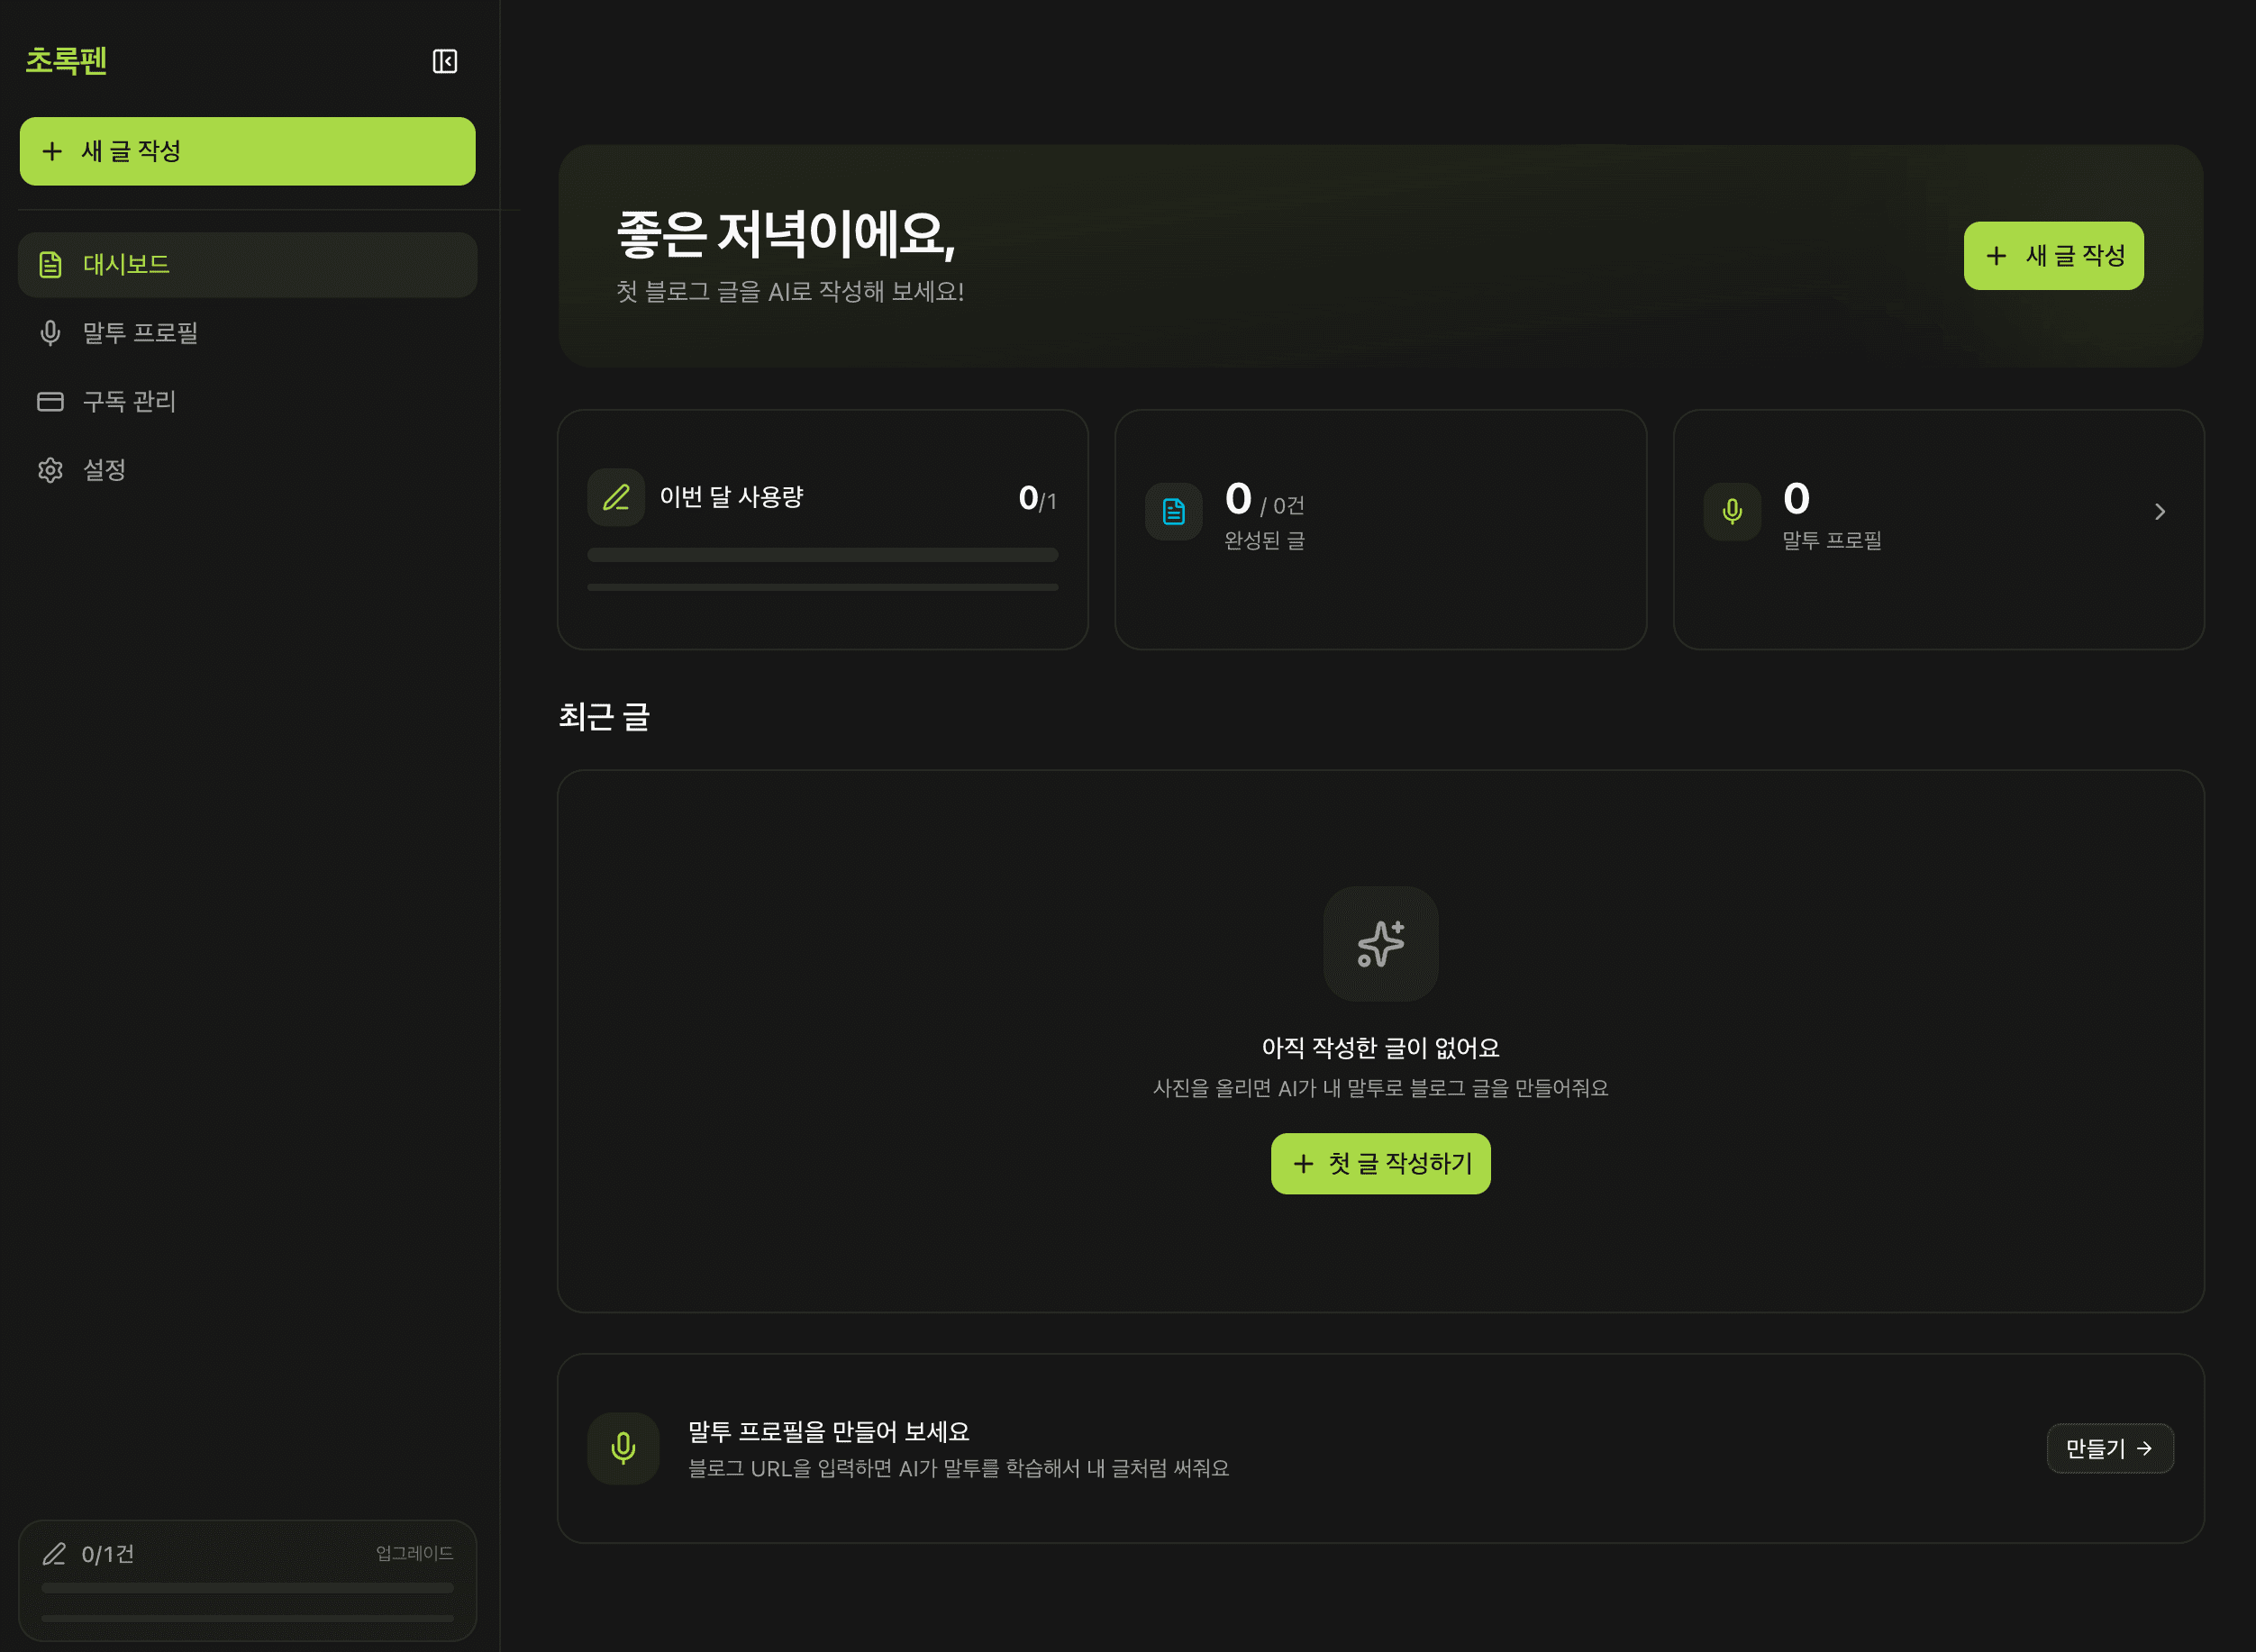This screenshot has width=2256, height=1652.
Task: Click the 이번 달 사용량 progress bar
Action: (822, 555)
